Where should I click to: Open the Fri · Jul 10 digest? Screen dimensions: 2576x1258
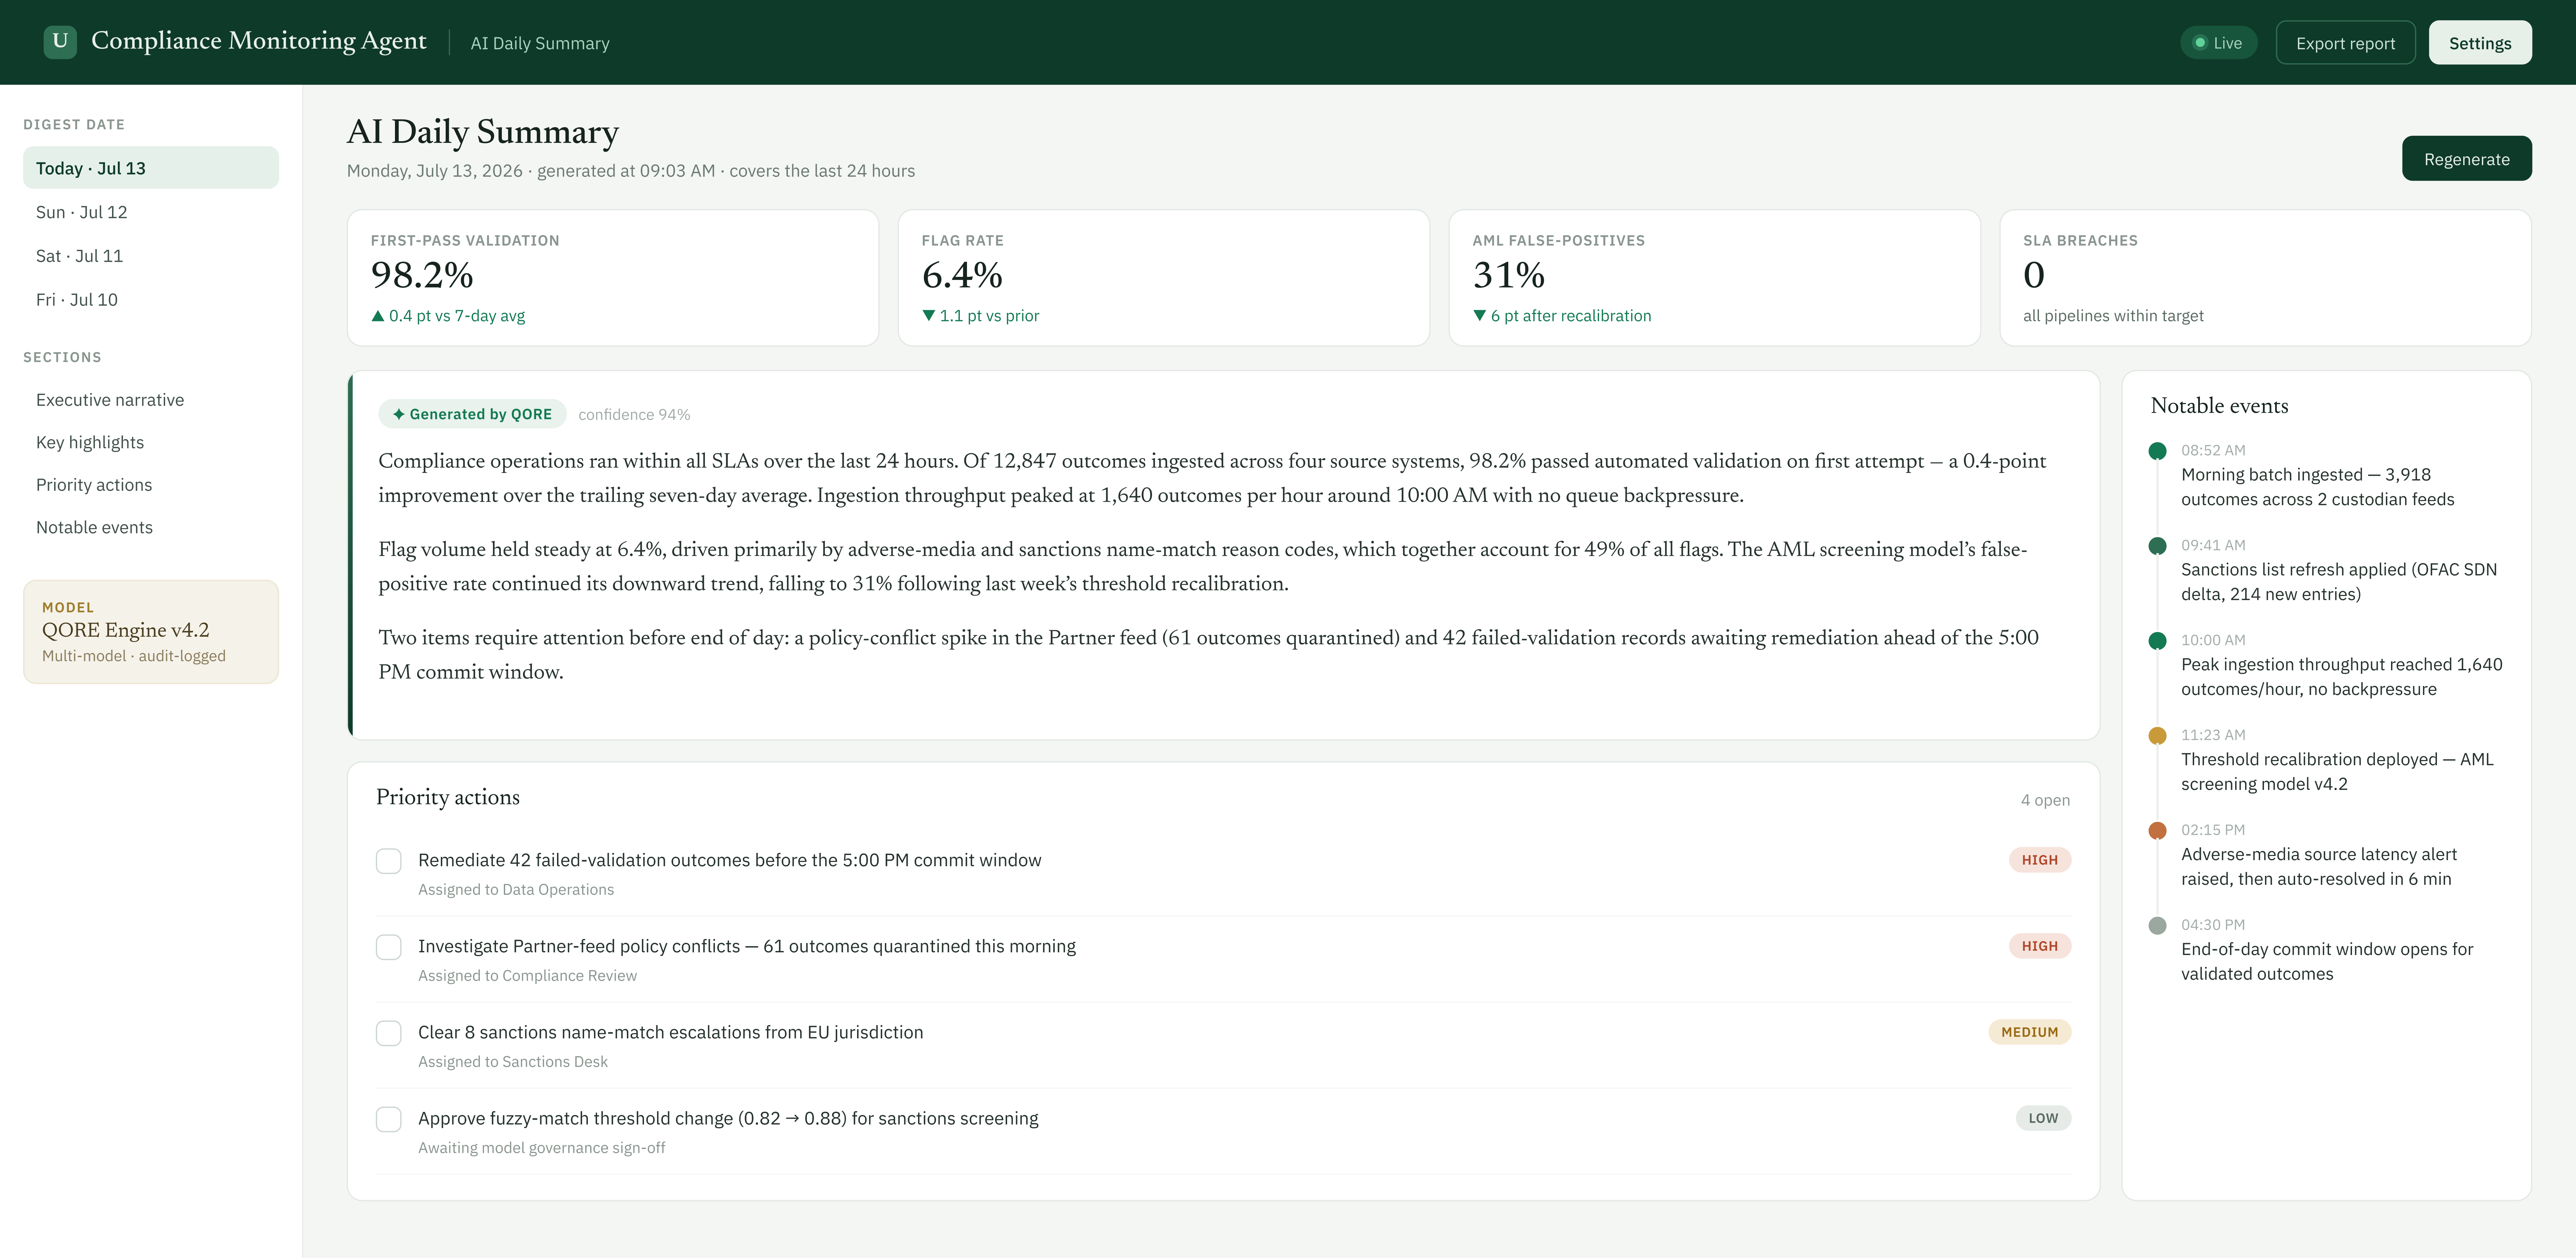pyautogui.click(x=151, y=300)
